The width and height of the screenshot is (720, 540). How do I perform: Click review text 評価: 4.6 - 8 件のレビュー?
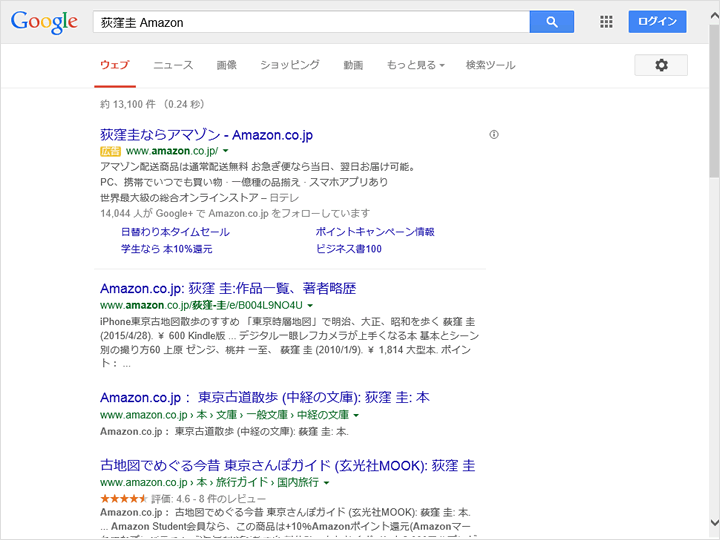pos(208,499)
